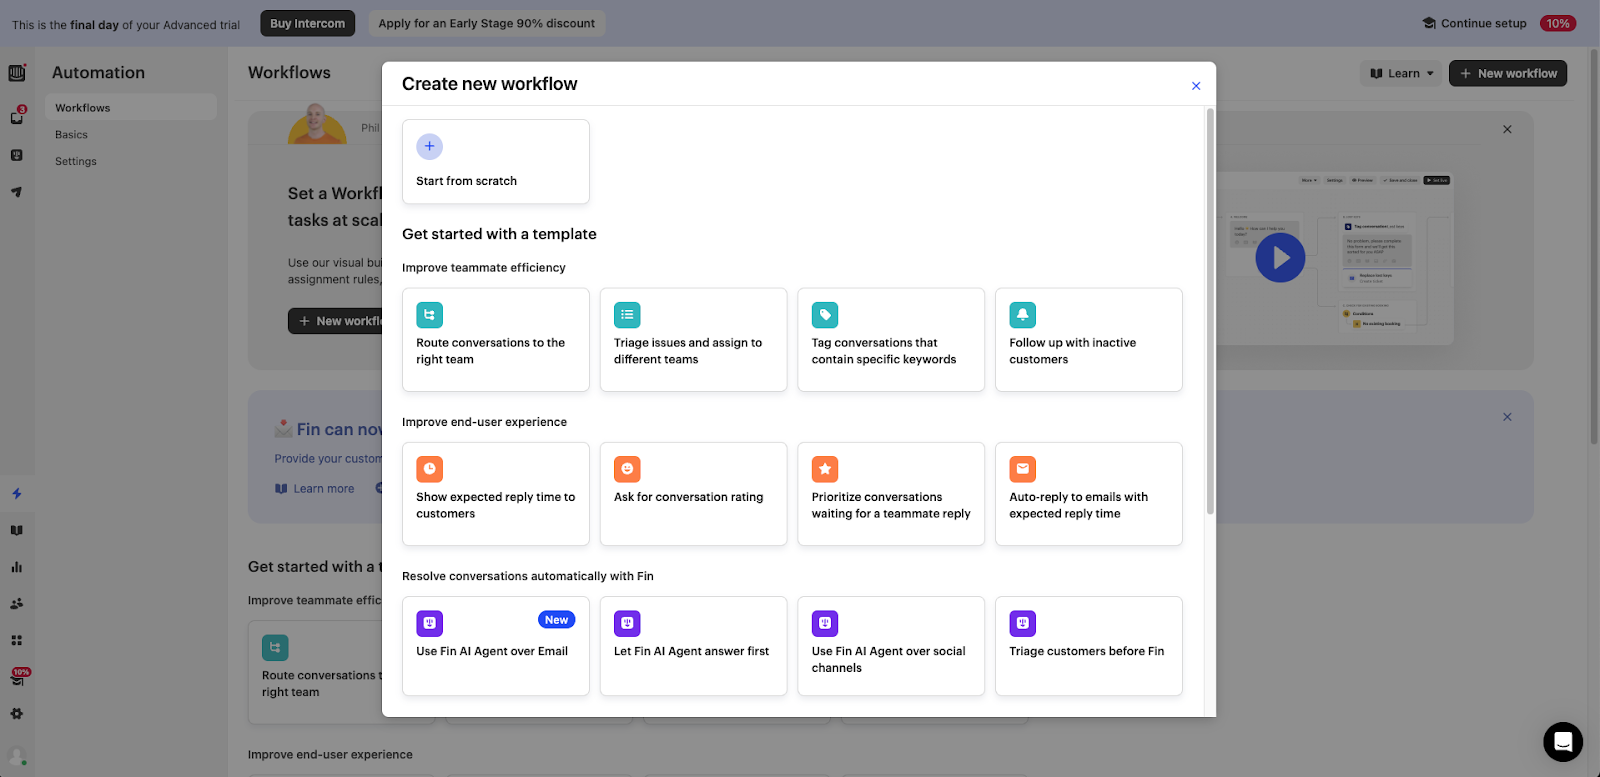The height and width of the screenshot is (777, 1600).
Task: Open the Settings gear sidebar icon
Action: click(17, 714)
